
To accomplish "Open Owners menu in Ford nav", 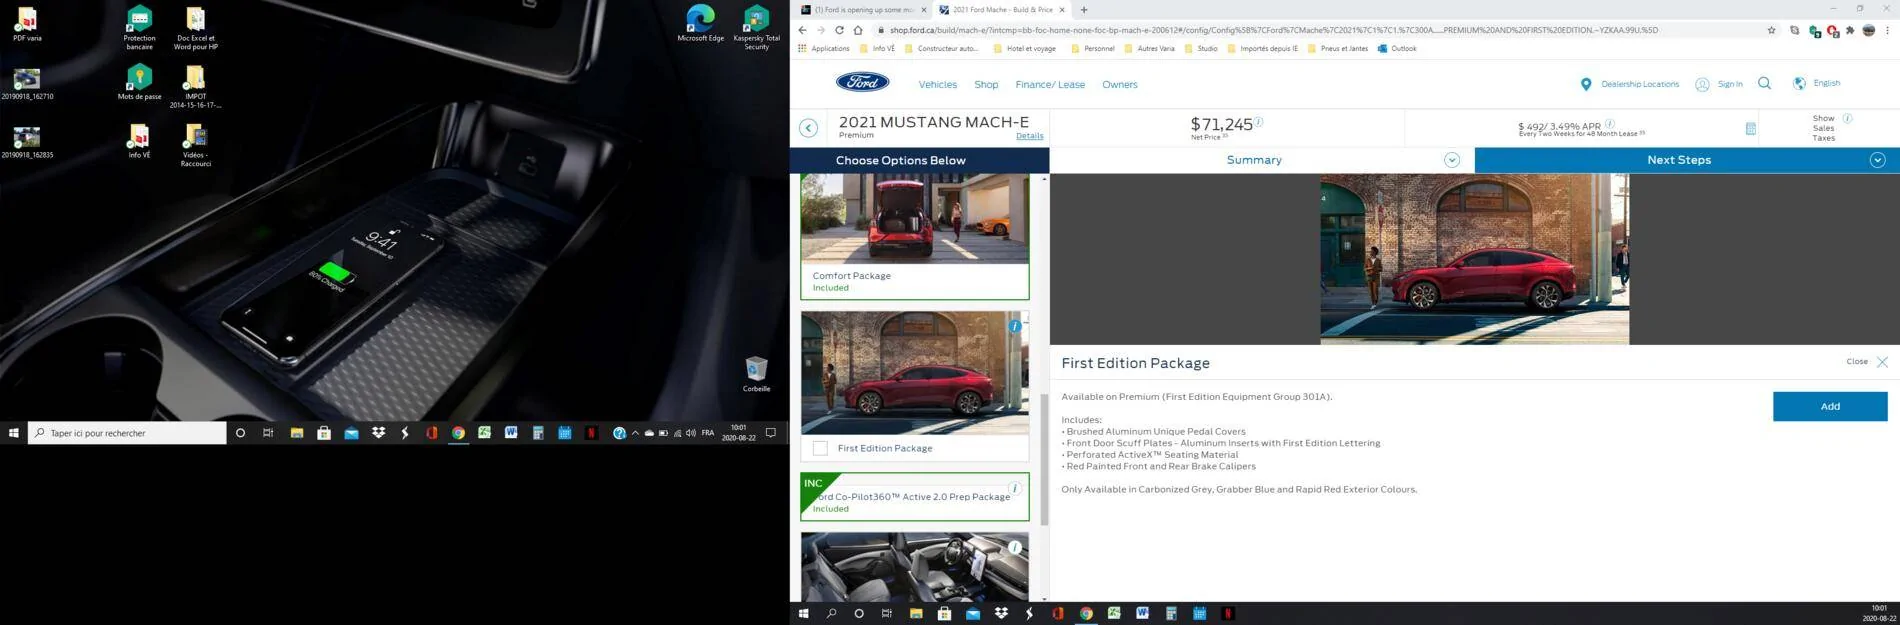I will 1119,85.
